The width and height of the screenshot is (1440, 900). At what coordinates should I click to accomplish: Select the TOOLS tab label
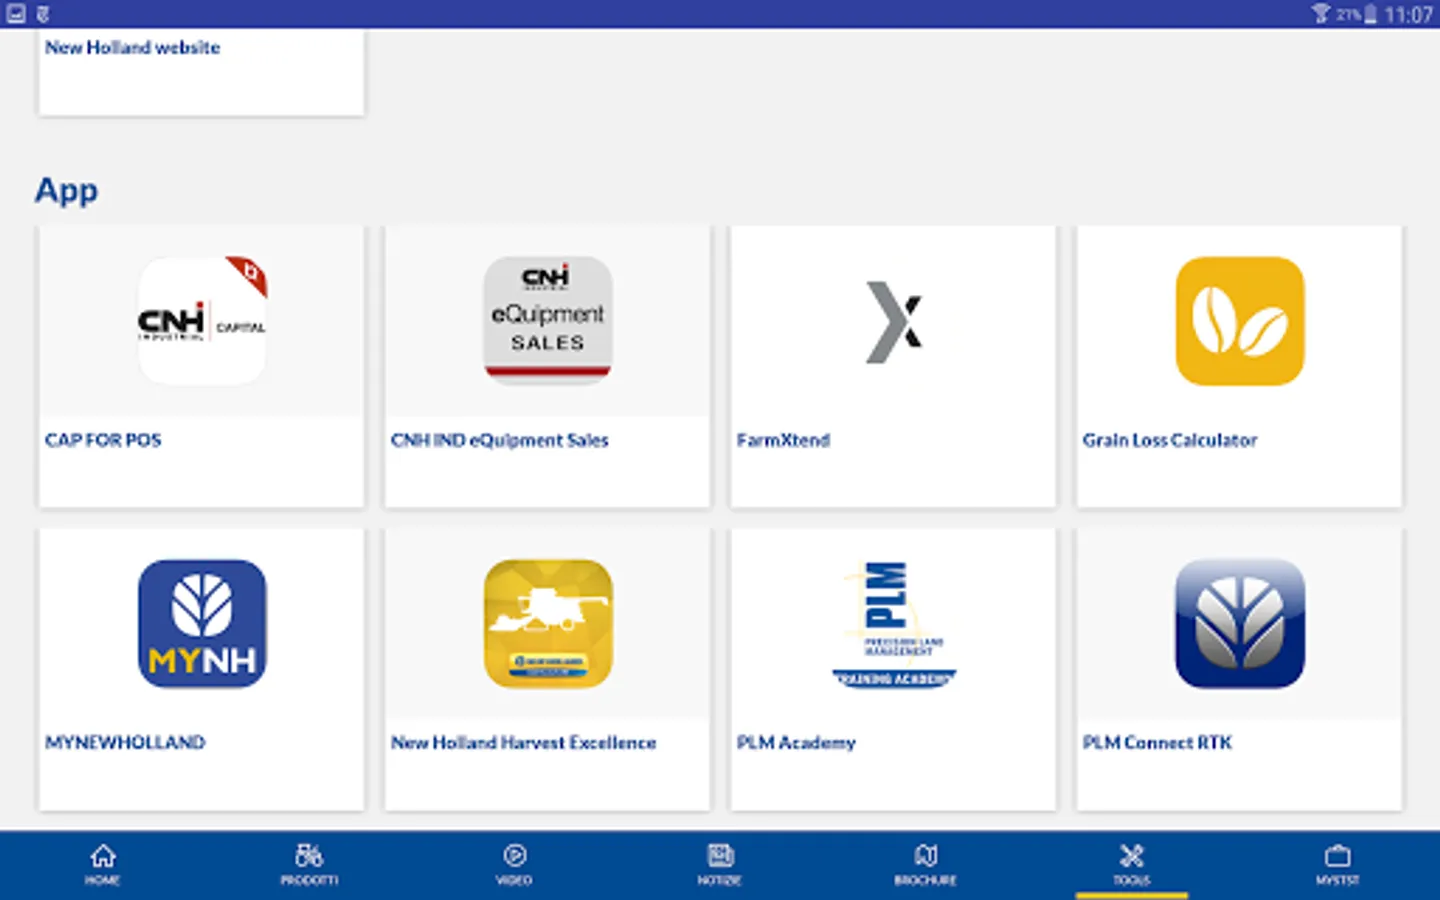tap(1132, 880)
